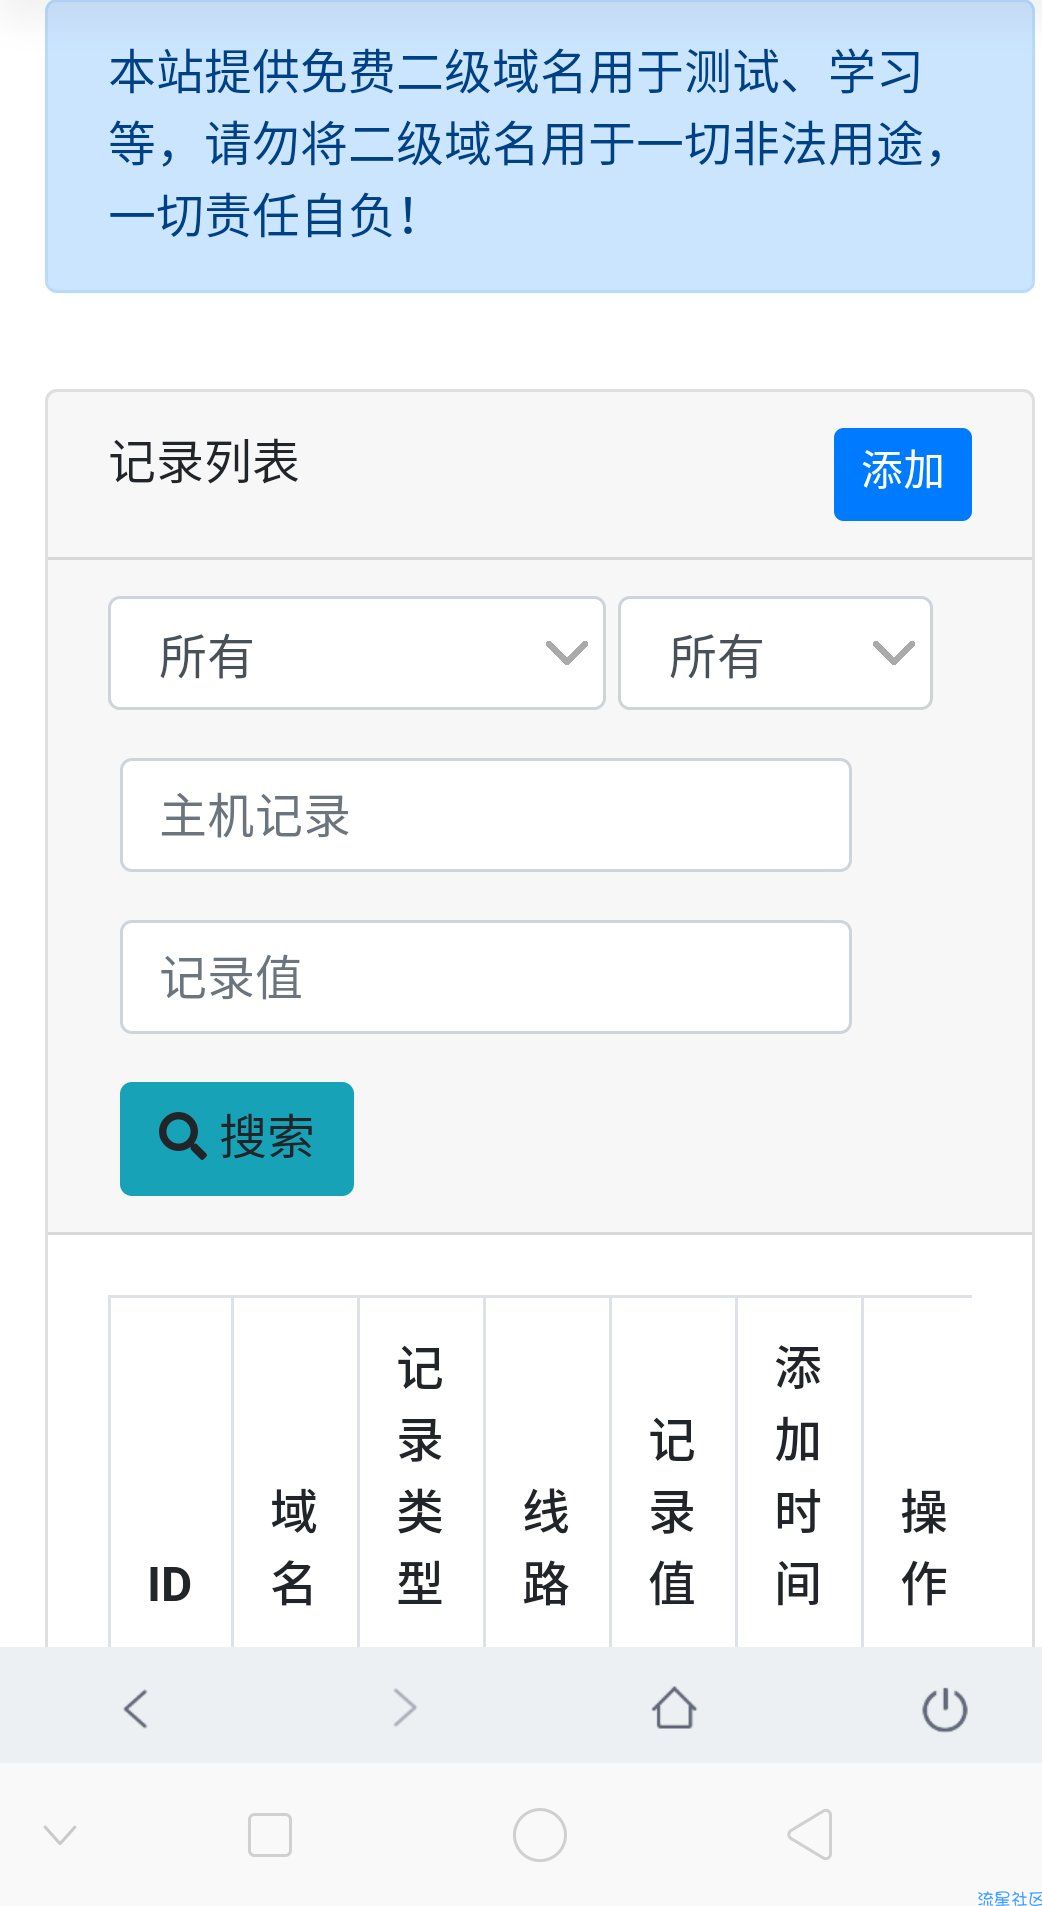Tap the Android home circle icon

[x=540, y=1835]
